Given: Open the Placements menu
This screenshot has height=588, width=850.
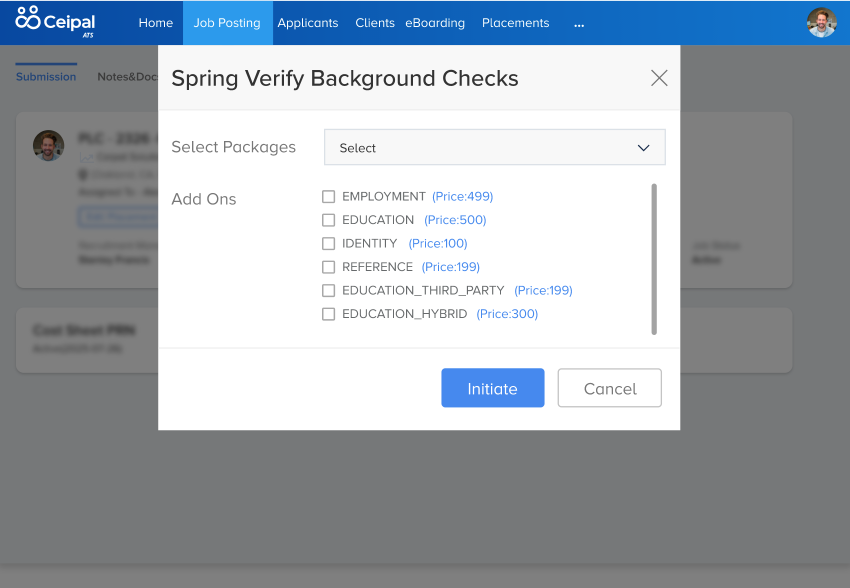Looking at the screenshot, I should 516,23.
